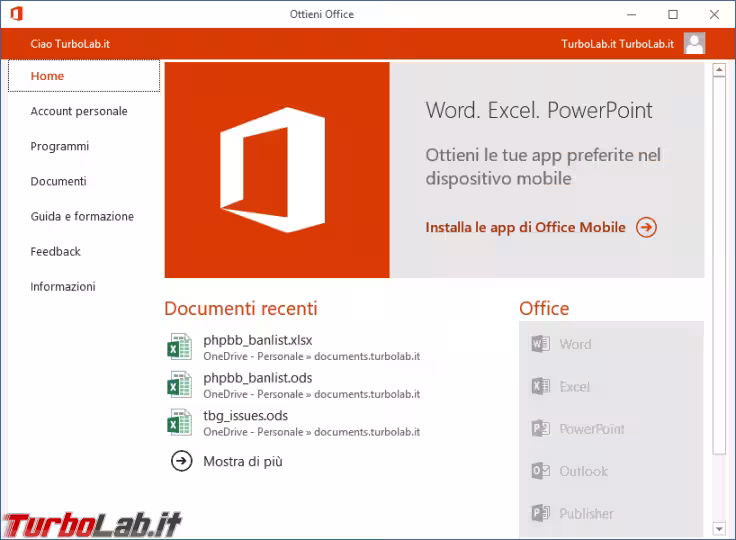Launch Word from Office list
Screen dimensions: 736x540
click(x=575, y=344)
